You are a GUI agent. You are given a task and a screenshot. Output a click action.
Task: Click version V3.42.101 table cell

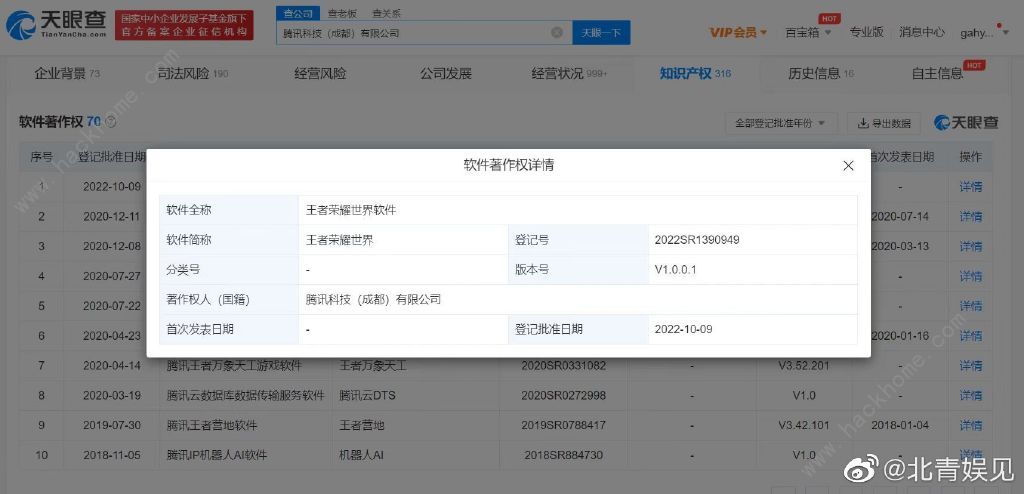pos(804,425)
